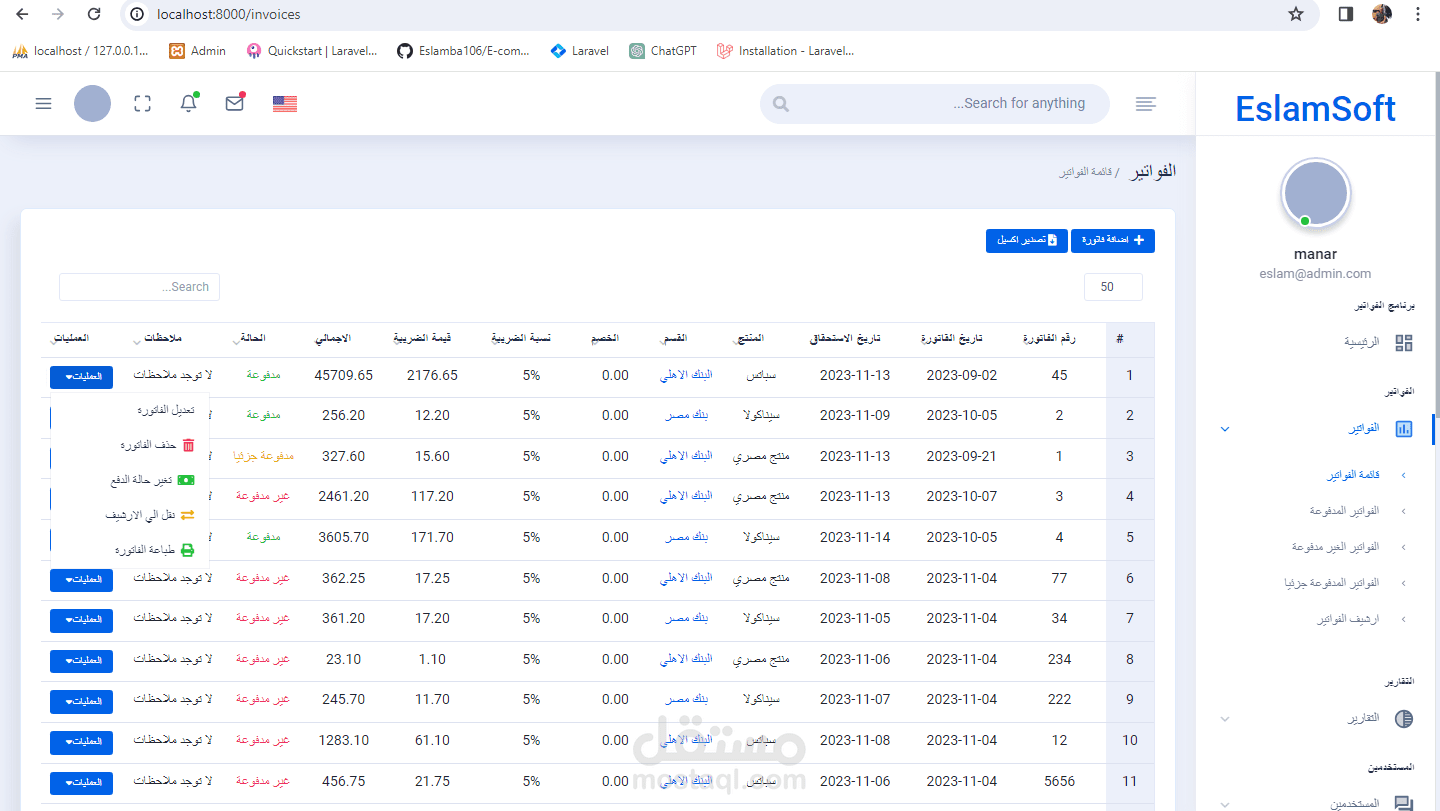The image size is (1440, 811).
Task: Open the Admin bookmark
Action: [197, 51]
